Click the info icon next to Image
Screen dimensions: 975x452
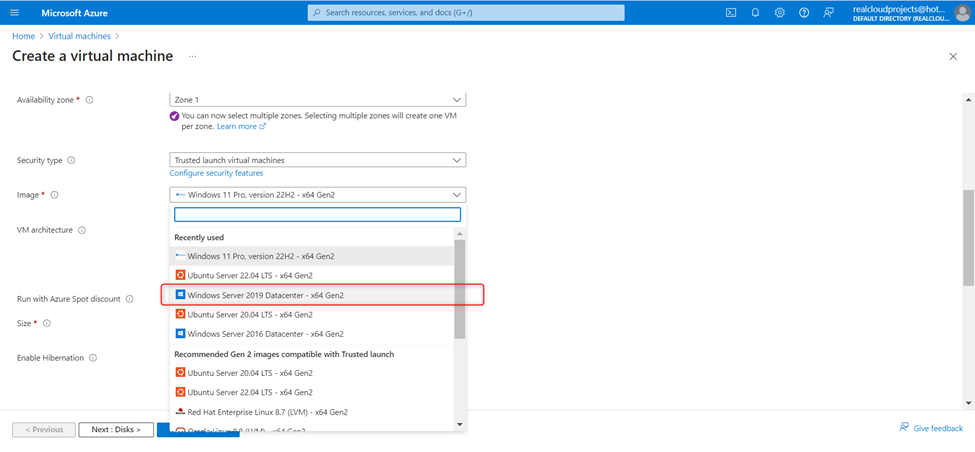pyautogui.click(x=54, y=195)
